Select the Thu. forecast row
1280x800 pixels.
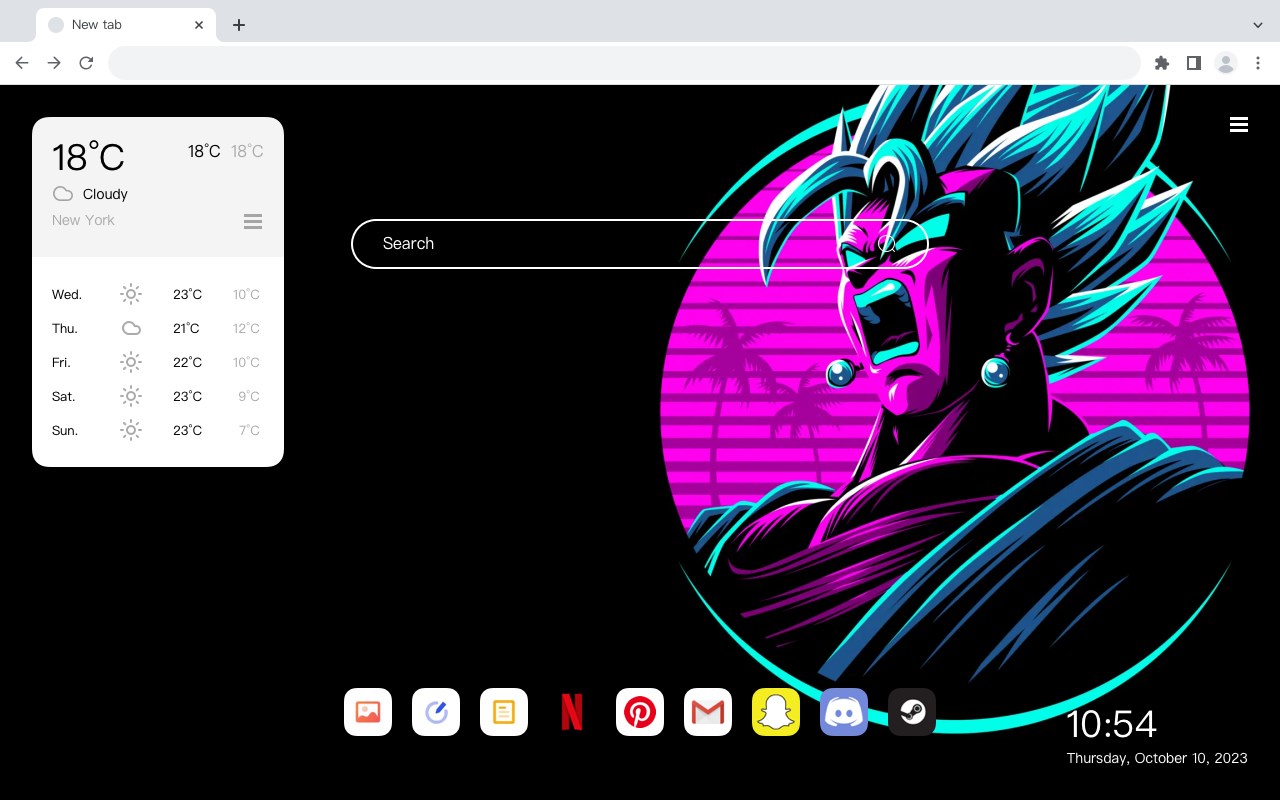click(158, 328)
